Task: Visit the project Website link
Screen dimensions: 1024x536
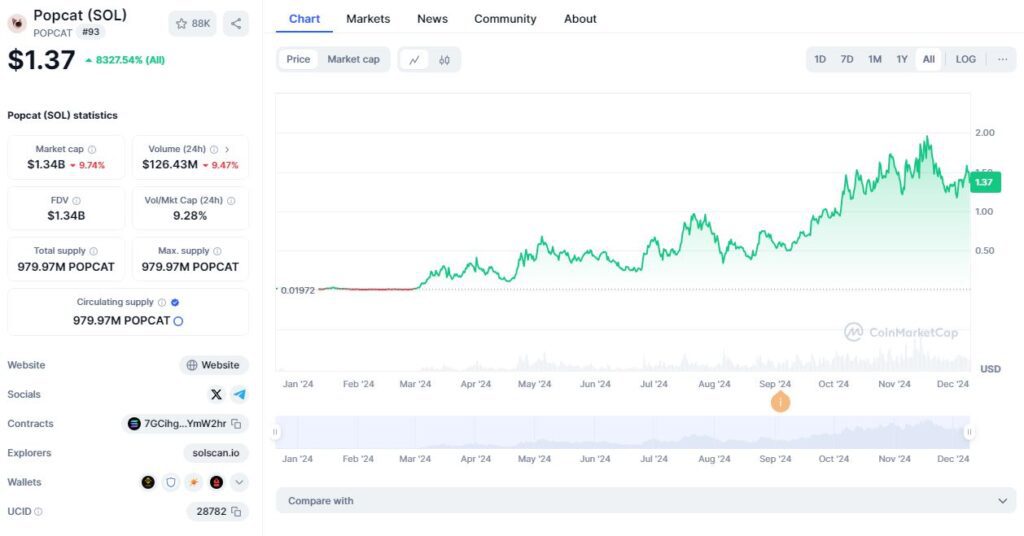Action: click(x=214, y=365)
